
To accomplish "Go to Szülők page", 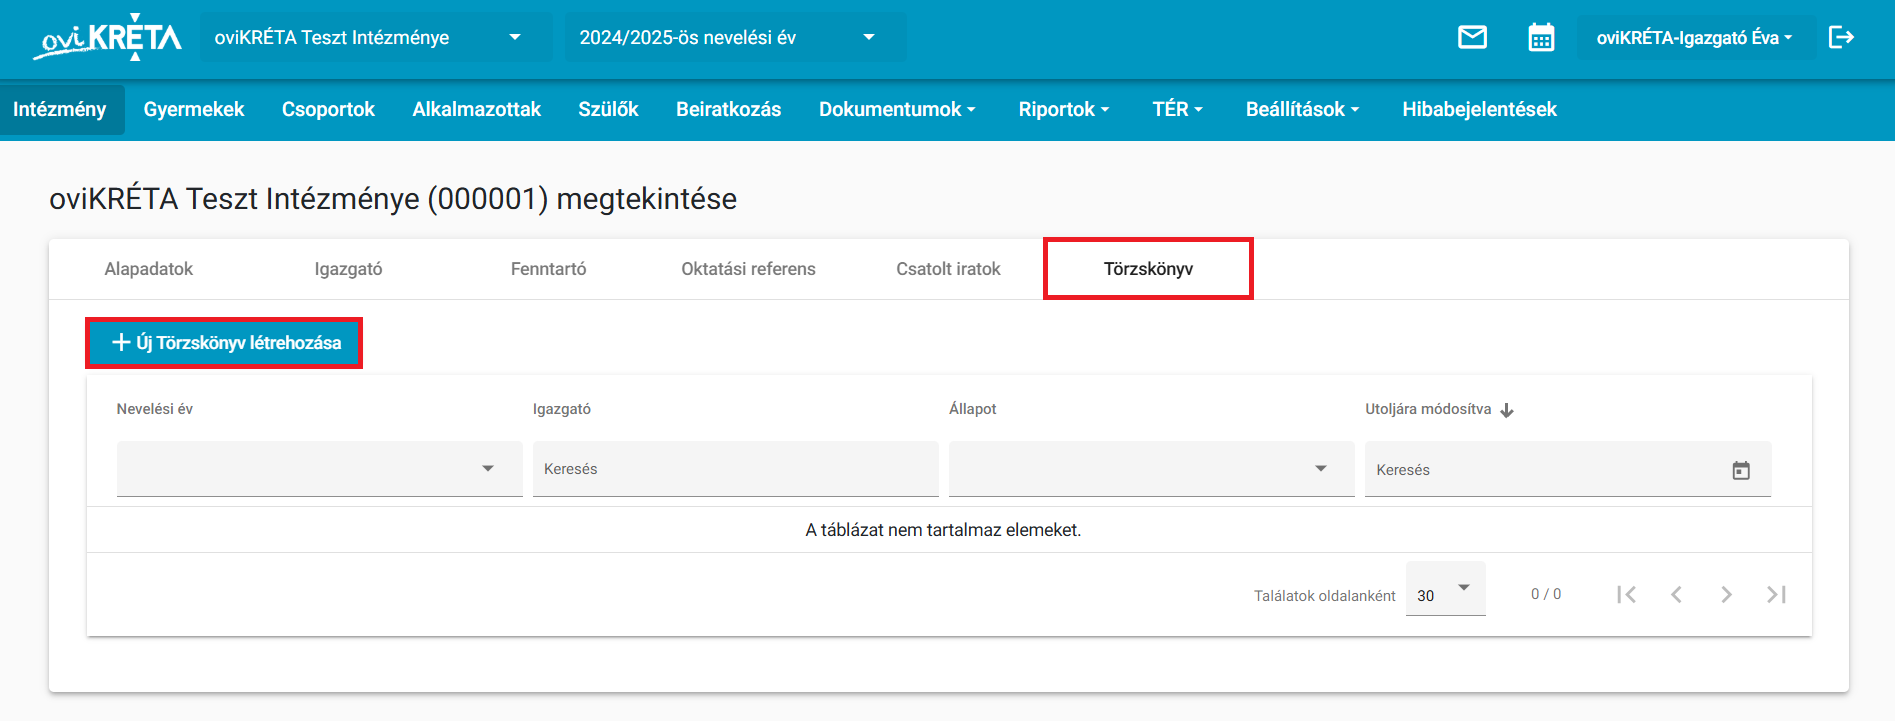I will (x=608, y=110).
